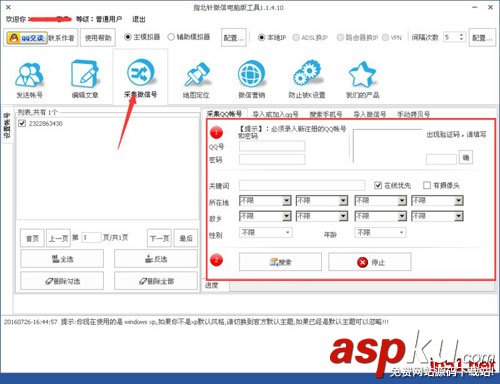This screenshot has height=384, width=500.
Task: Open the 地图定位 map pin tool
Action: tap(196, 80)
